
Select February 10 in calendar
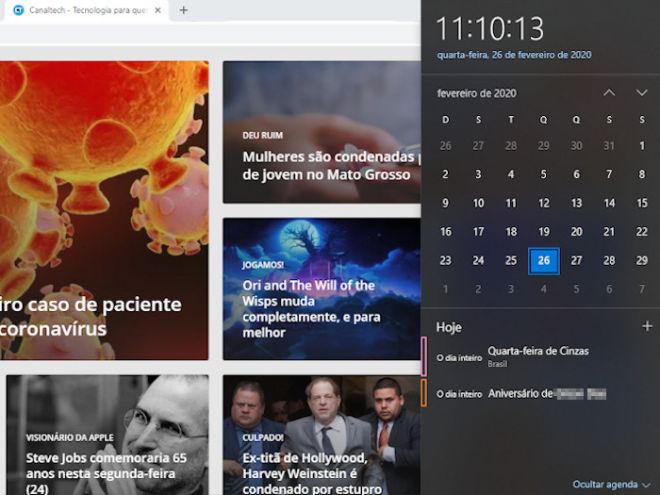coord(478,203)
